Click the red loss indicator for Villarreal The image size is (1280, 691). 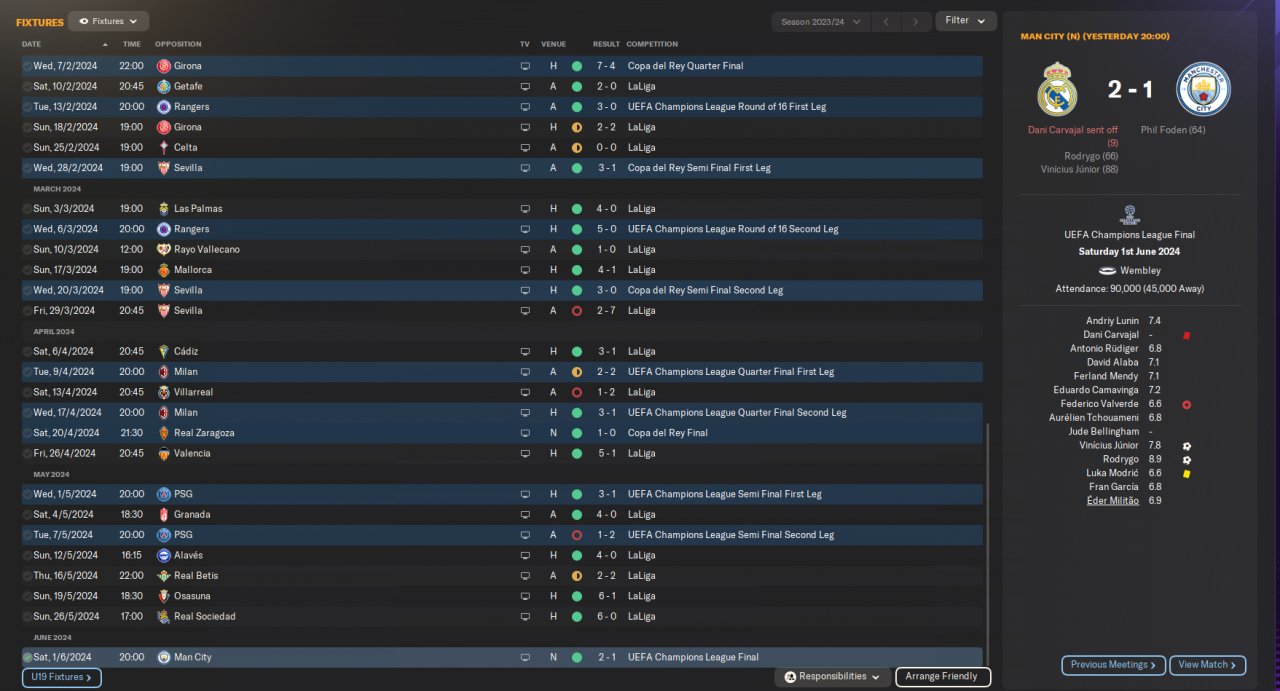577,392
